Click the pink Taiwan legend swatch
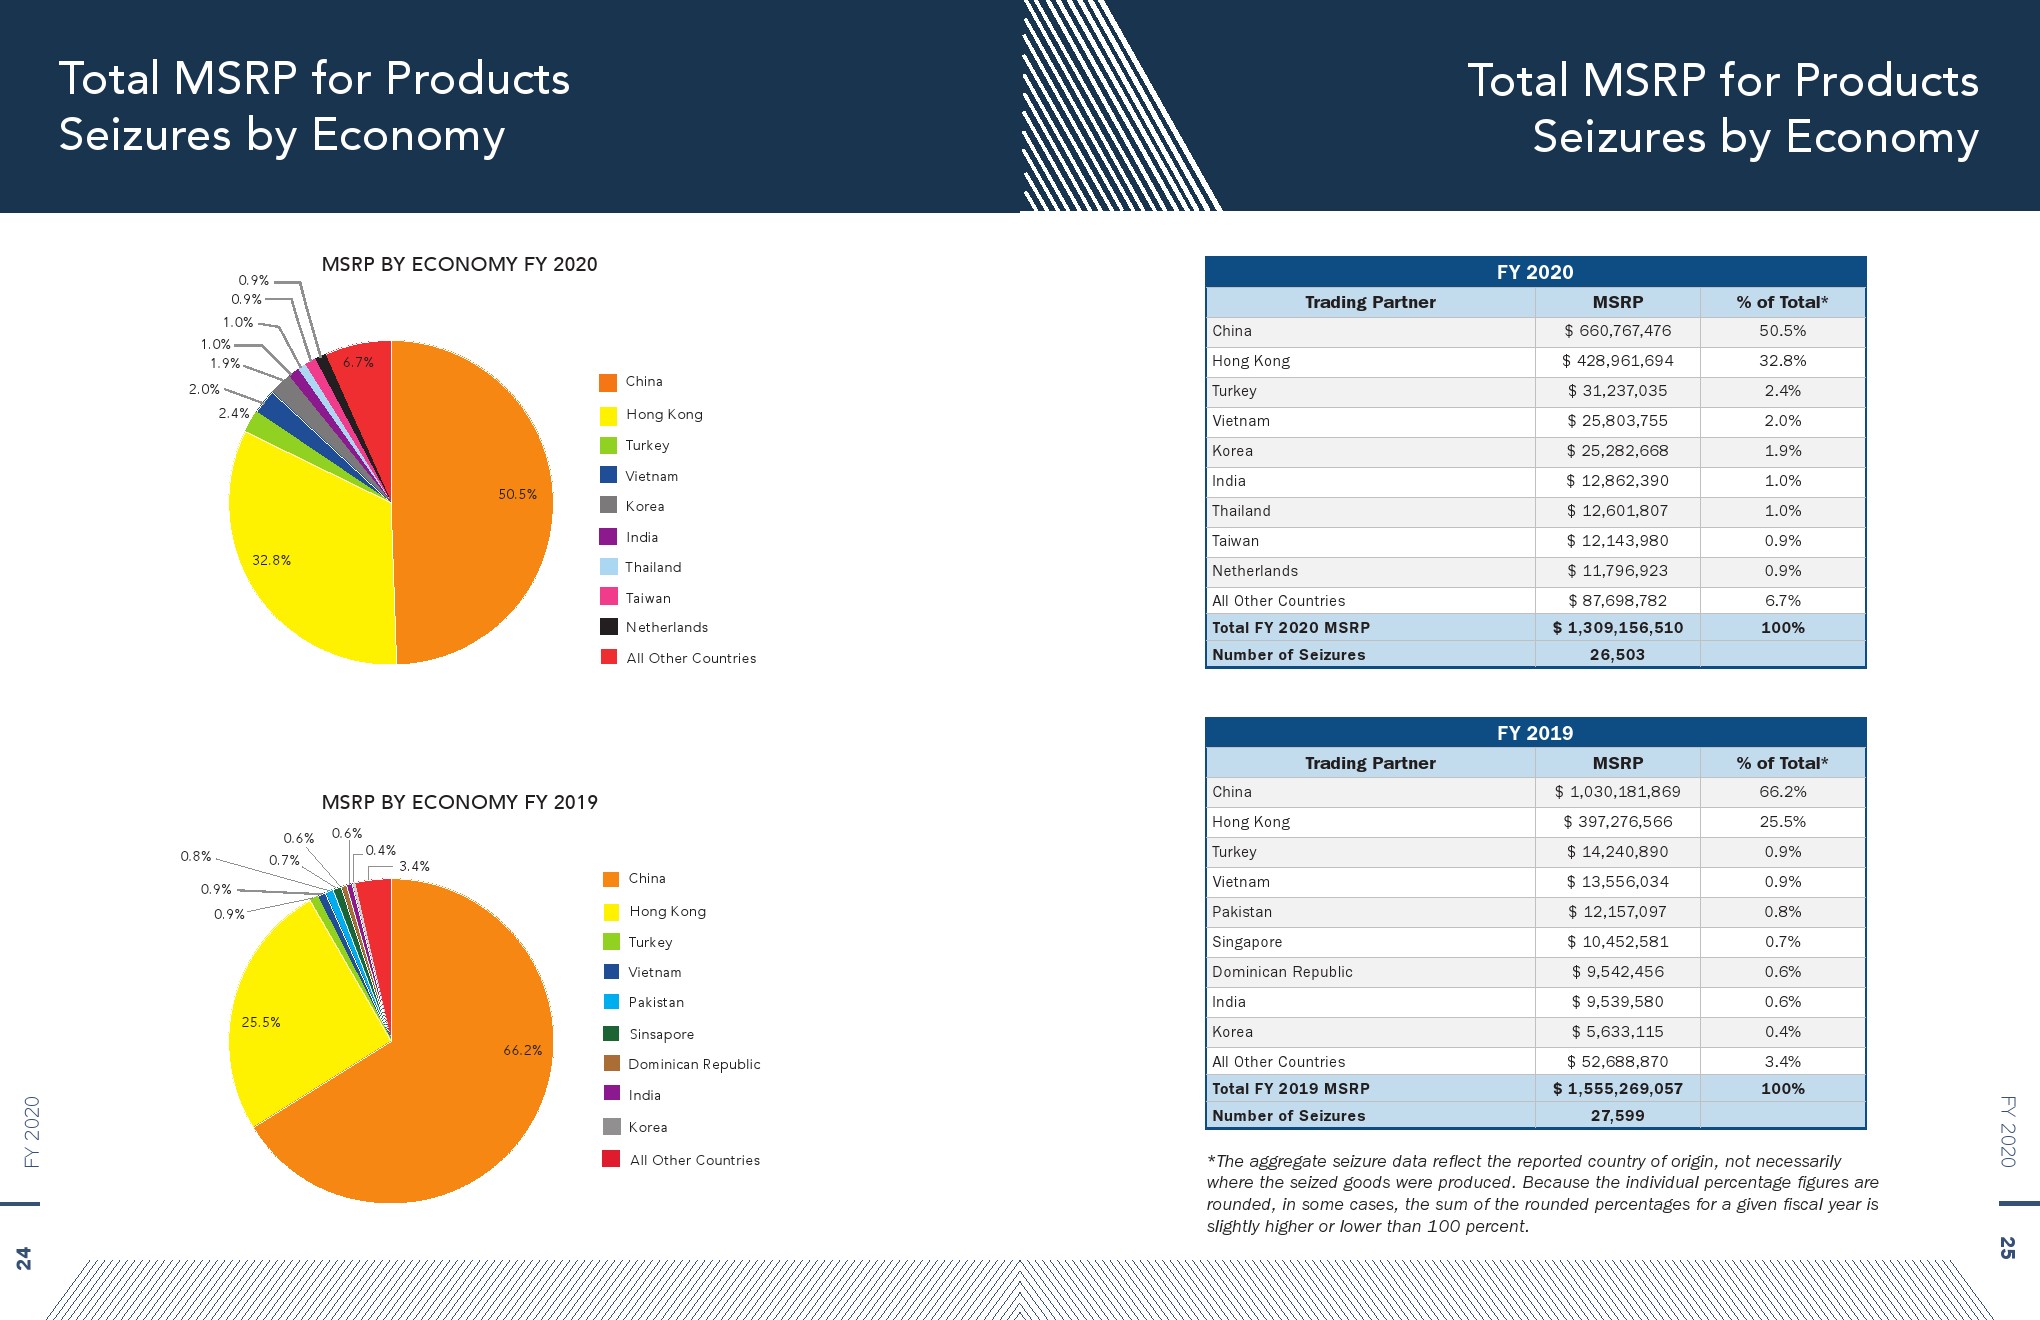This screenshot has height=1320, width=2040. pyautogui.click(x=608, y=597)
